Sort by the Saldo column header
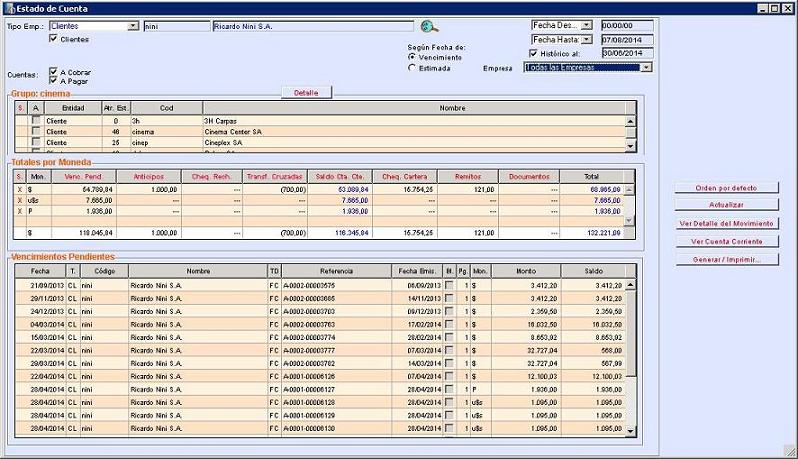The image size is (798, 459). tap(596, 271)
